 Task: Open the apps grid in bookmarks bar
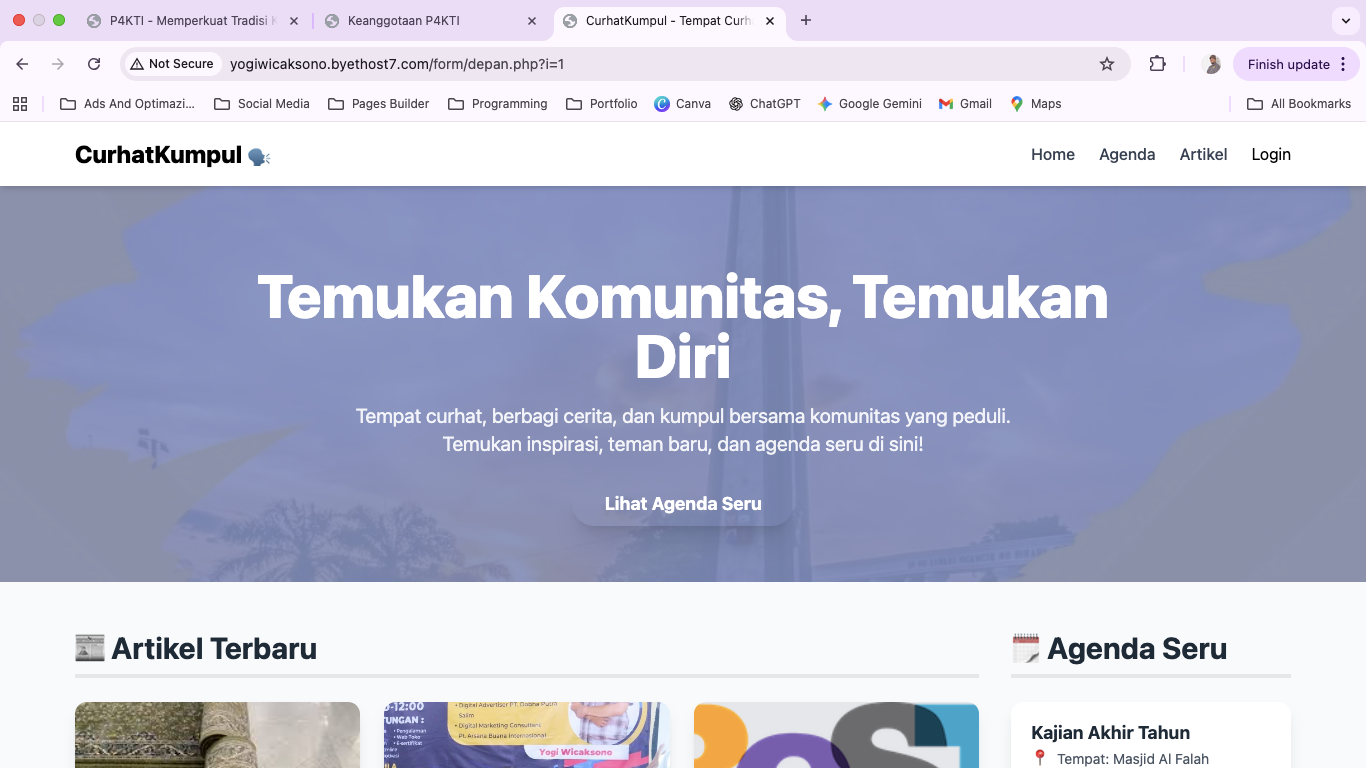click(20, 104)
